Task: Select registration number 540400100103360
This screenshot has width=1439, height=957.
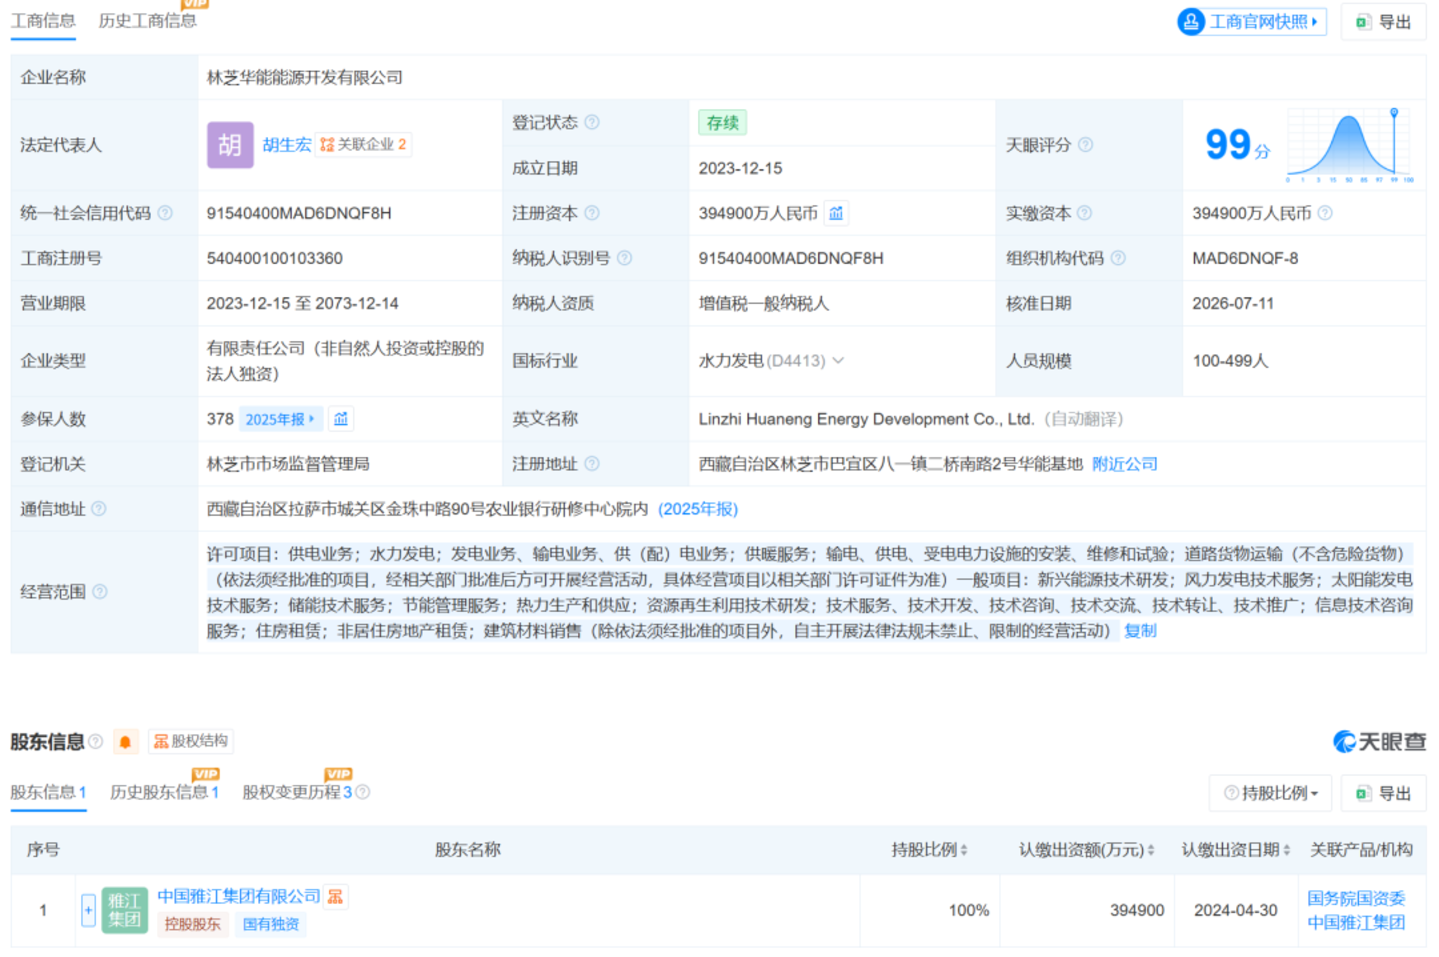Action: (x=275, y=258)
